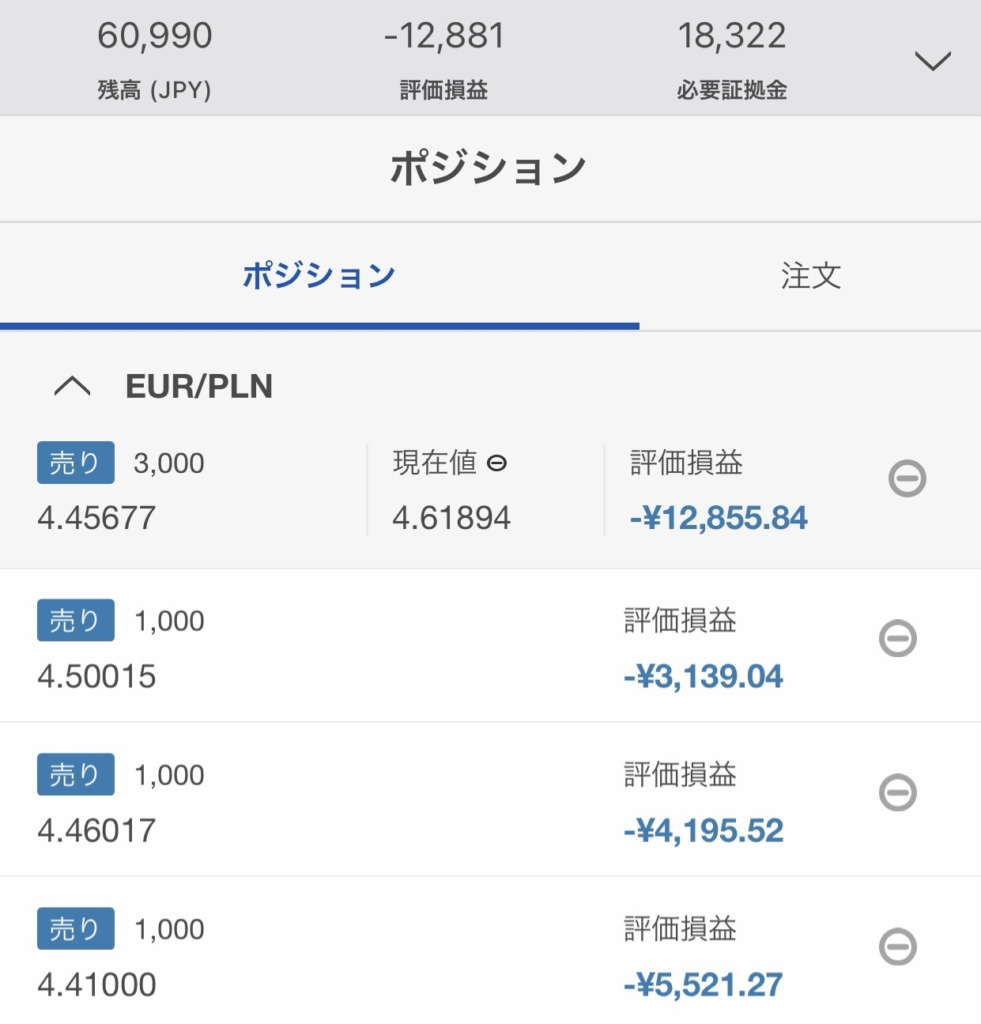Tap the current price 4.61894
The width and height of the screenshot is (981, 1024).
pos(451,518)
